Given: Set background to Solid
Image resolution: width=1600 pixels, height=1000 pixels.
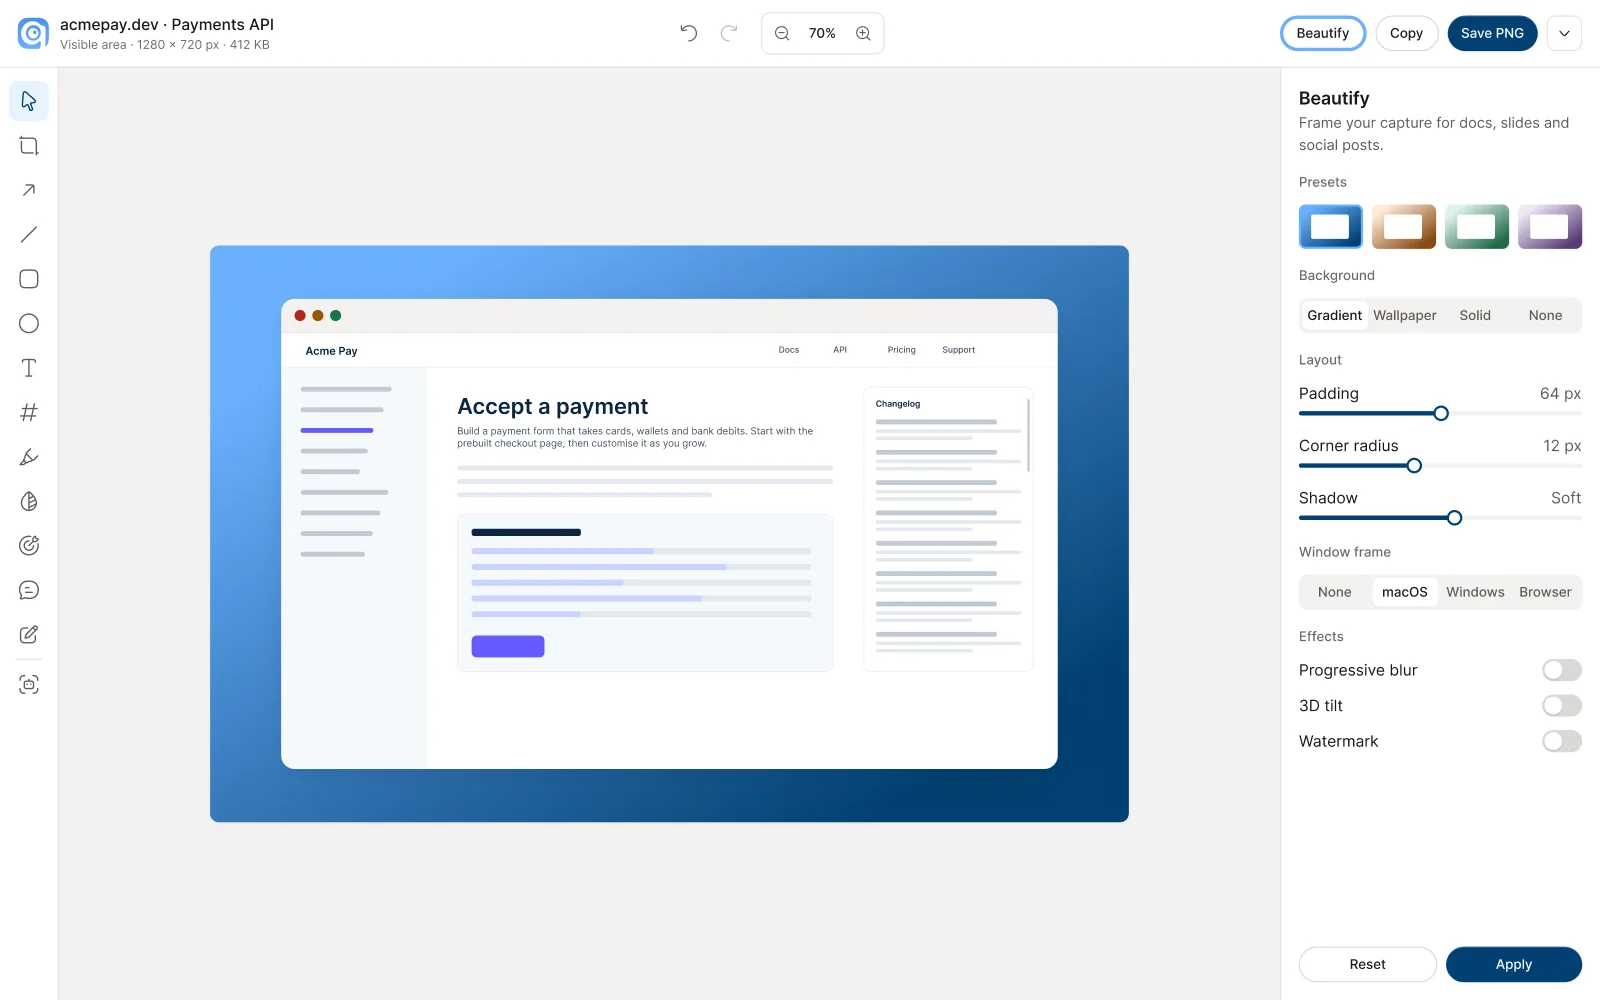Looking at the screenshot, I should (x=1475, y=315).
